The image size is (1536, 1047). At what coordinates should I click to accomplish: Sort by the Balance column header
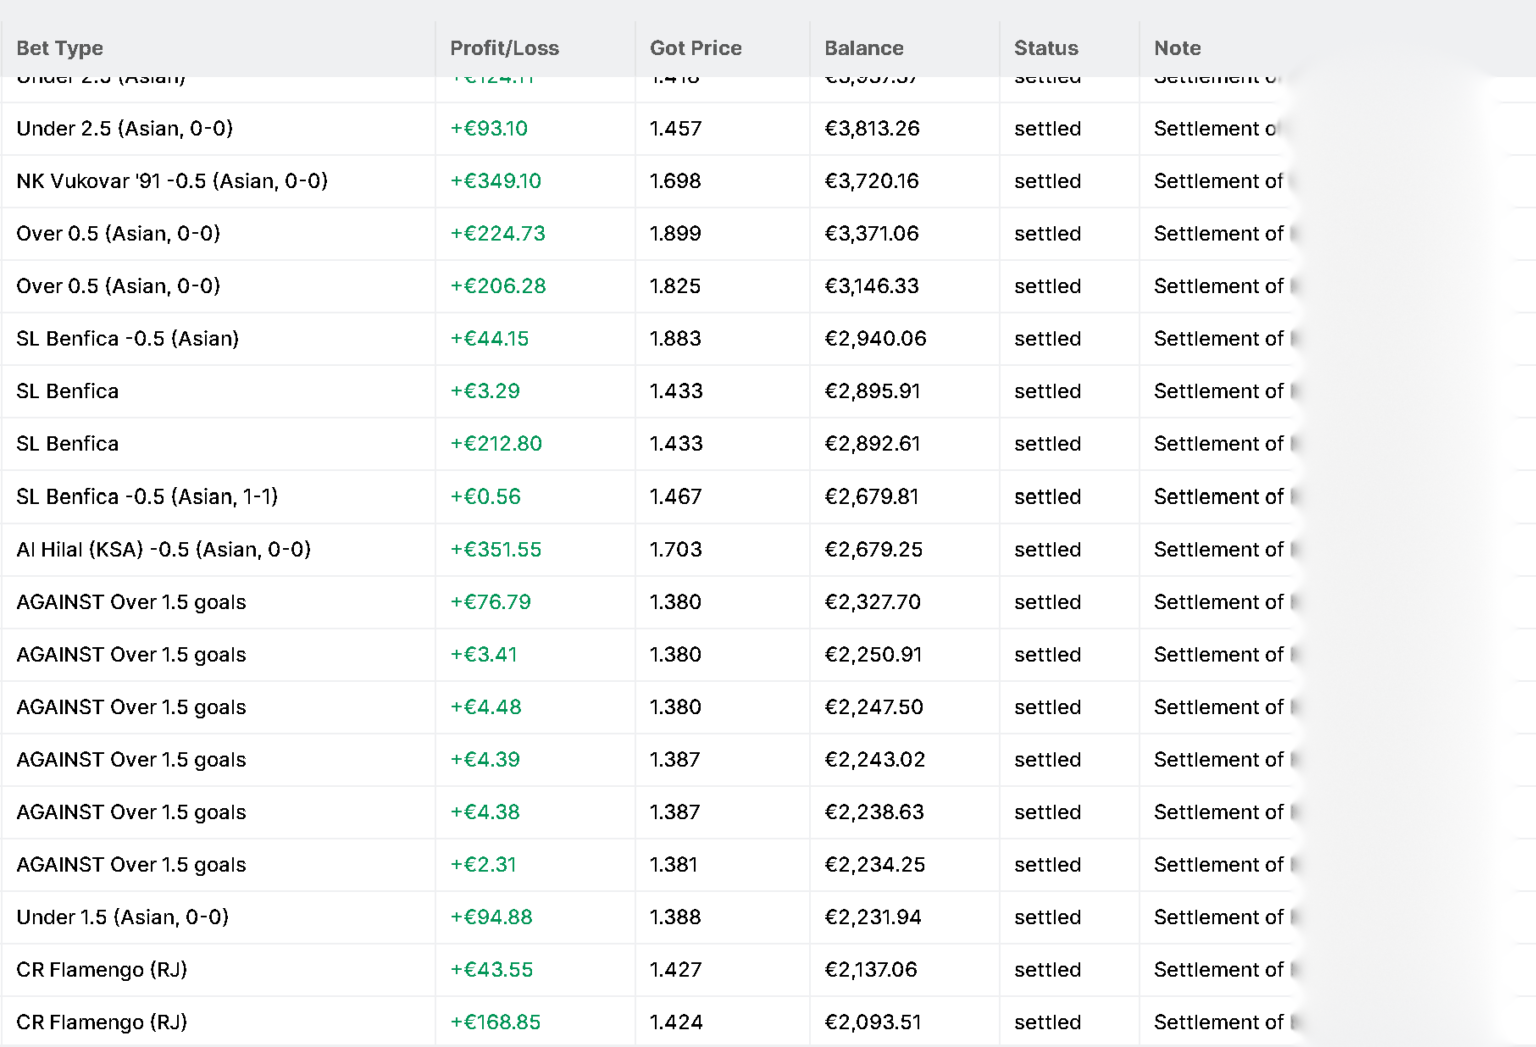pos(863,48)
